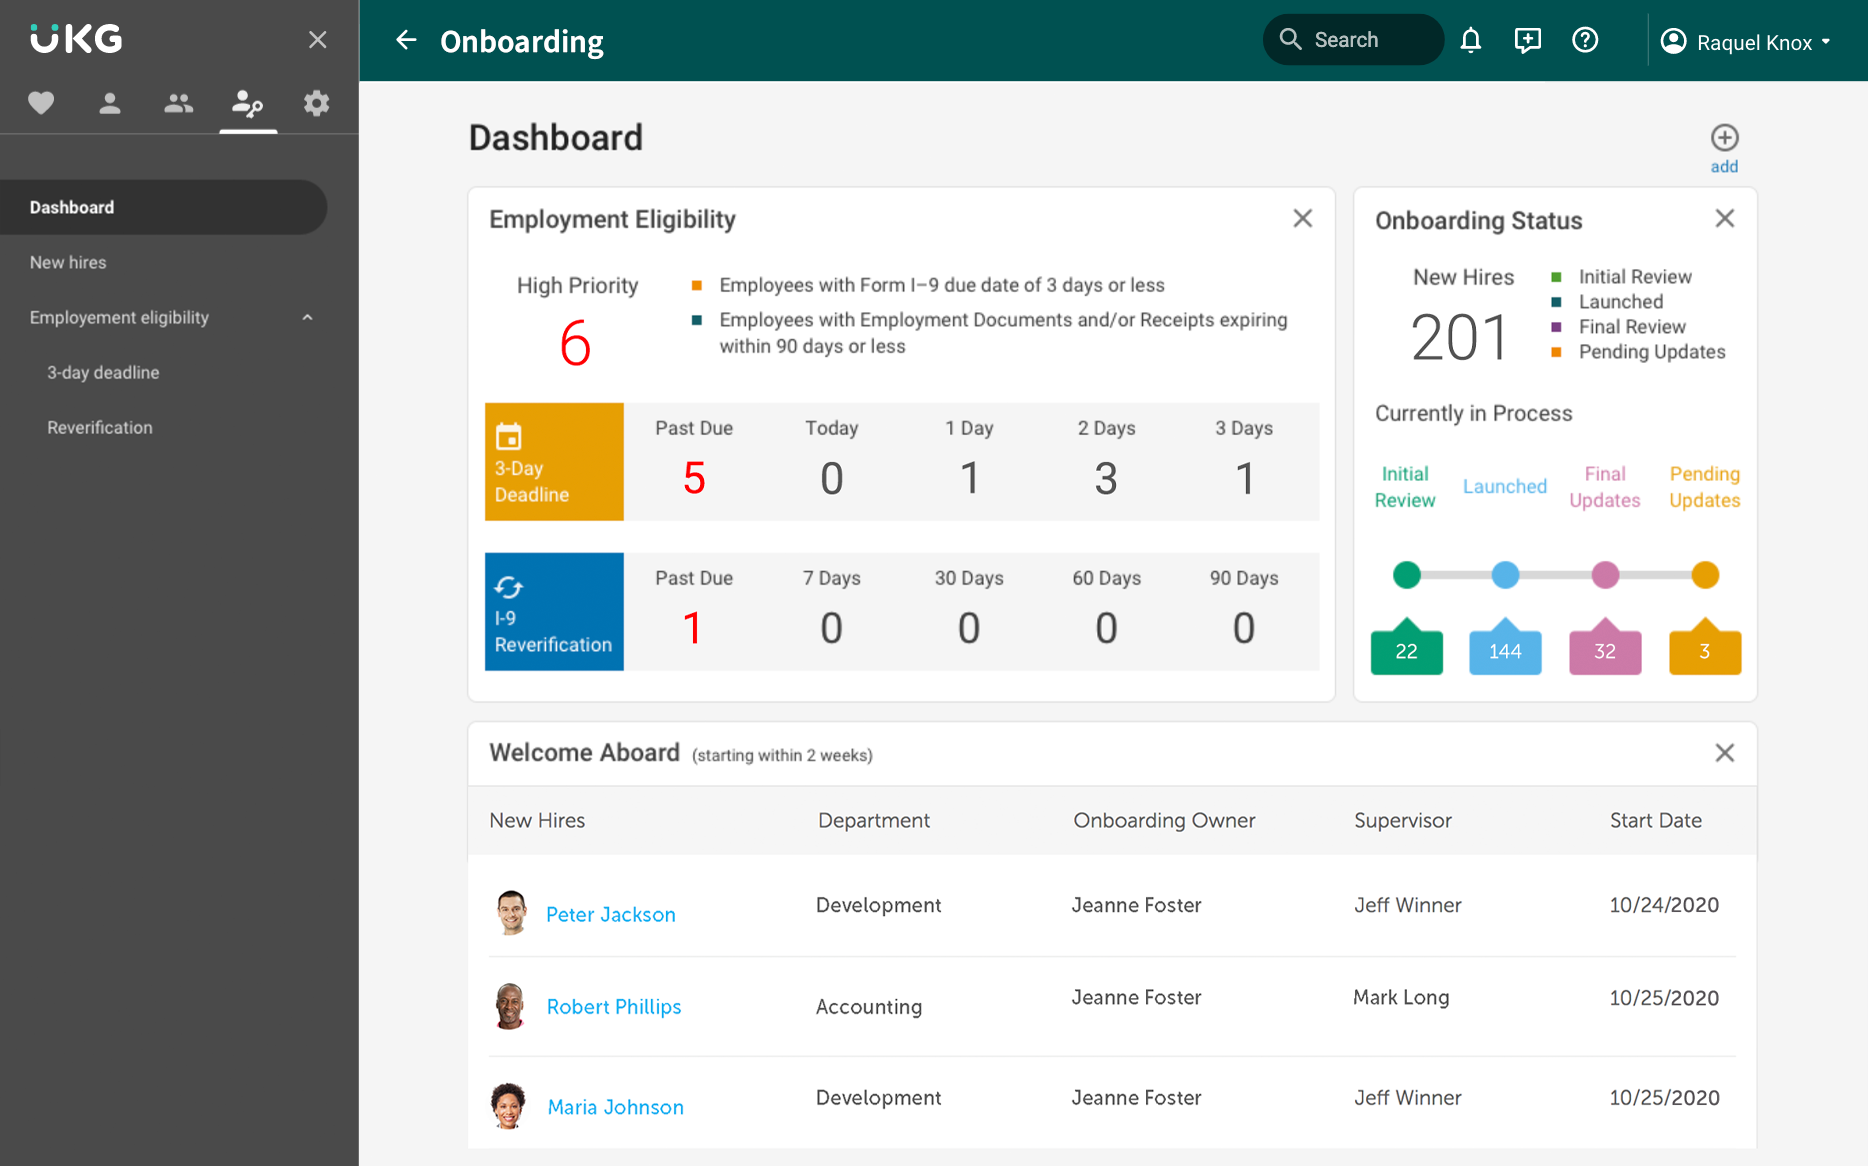Click the notifications bell icon
The width and height of the screenshot is (1868, 1166).
[x=1470, y=40]
